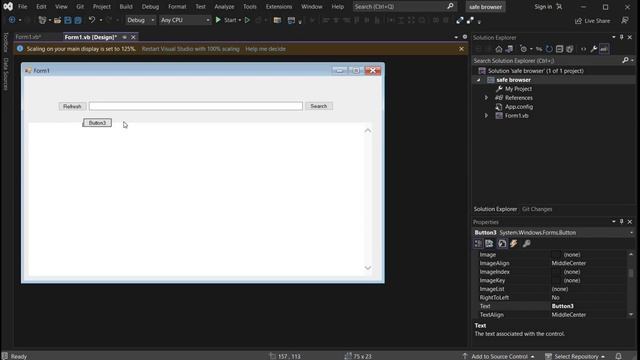640x360 pixels.
Task: Click the Pending Changes Filter clock icon
Action: pyautogui.click(x=523, y=49)
